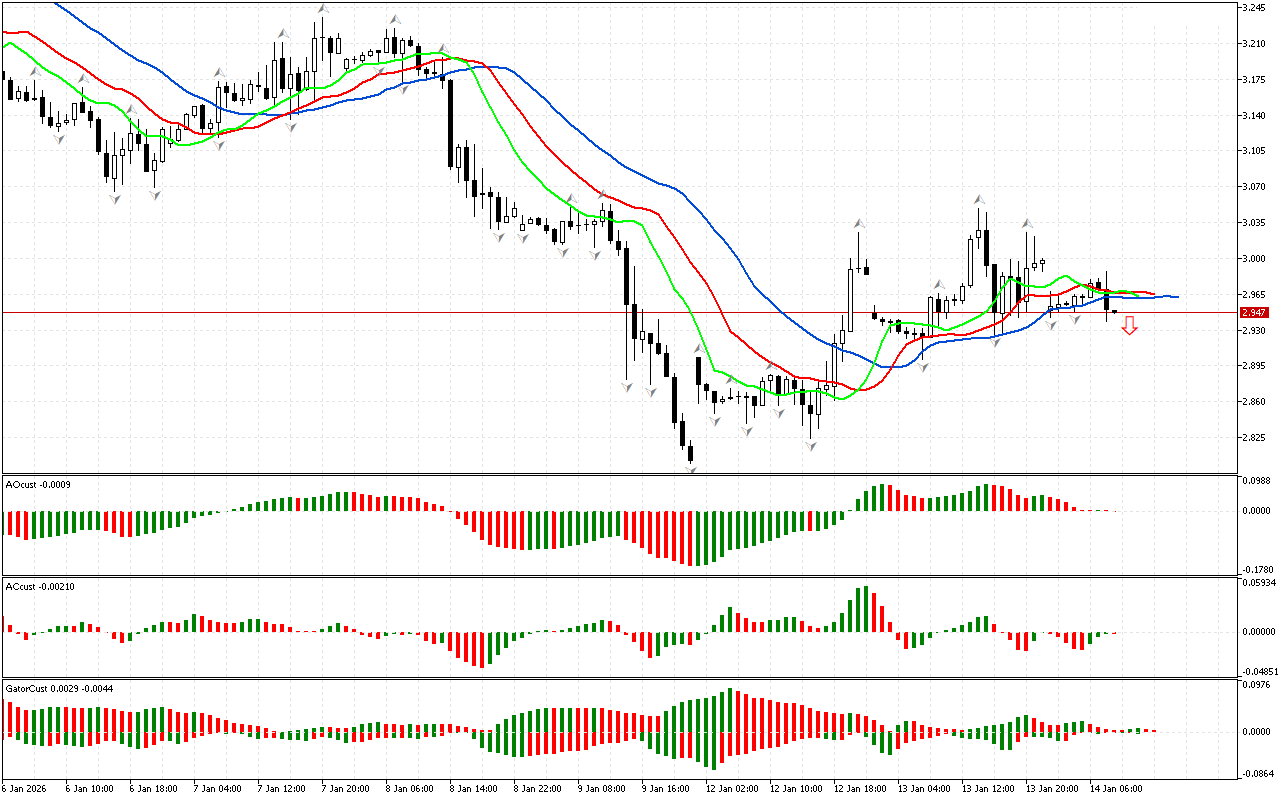Click the 6 Jan 2026 date label
This screenshot has width=1280, height=800.
[26, 788]
